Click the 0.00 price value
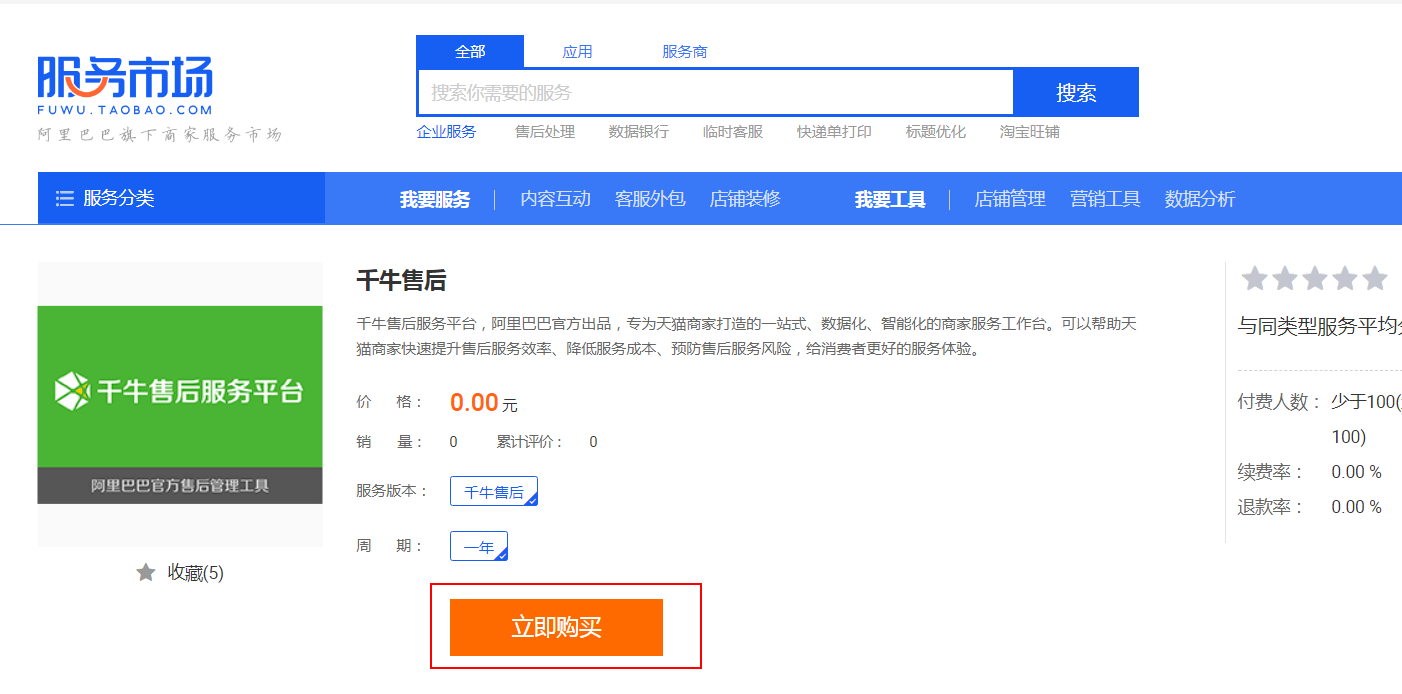The height and width of the screenshot is (694, 1402). [x=474, y=403]
